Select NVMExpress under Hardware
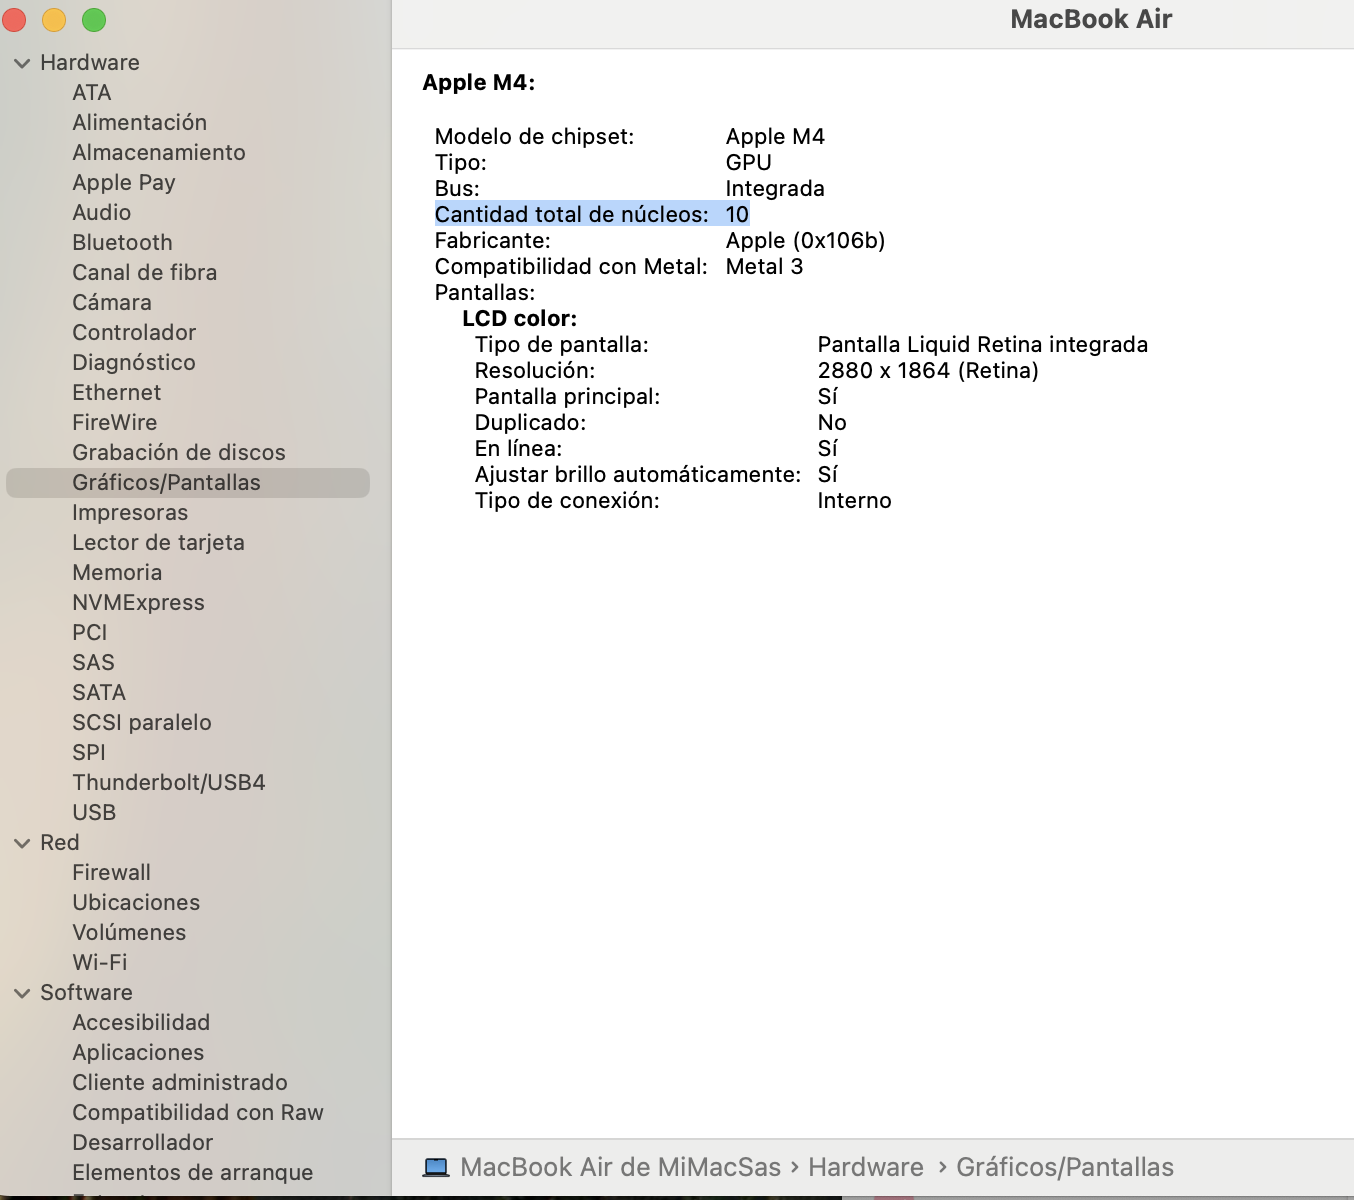Image resolution: width=1354 pixels, height=1200 pixels. coord(138,602)
